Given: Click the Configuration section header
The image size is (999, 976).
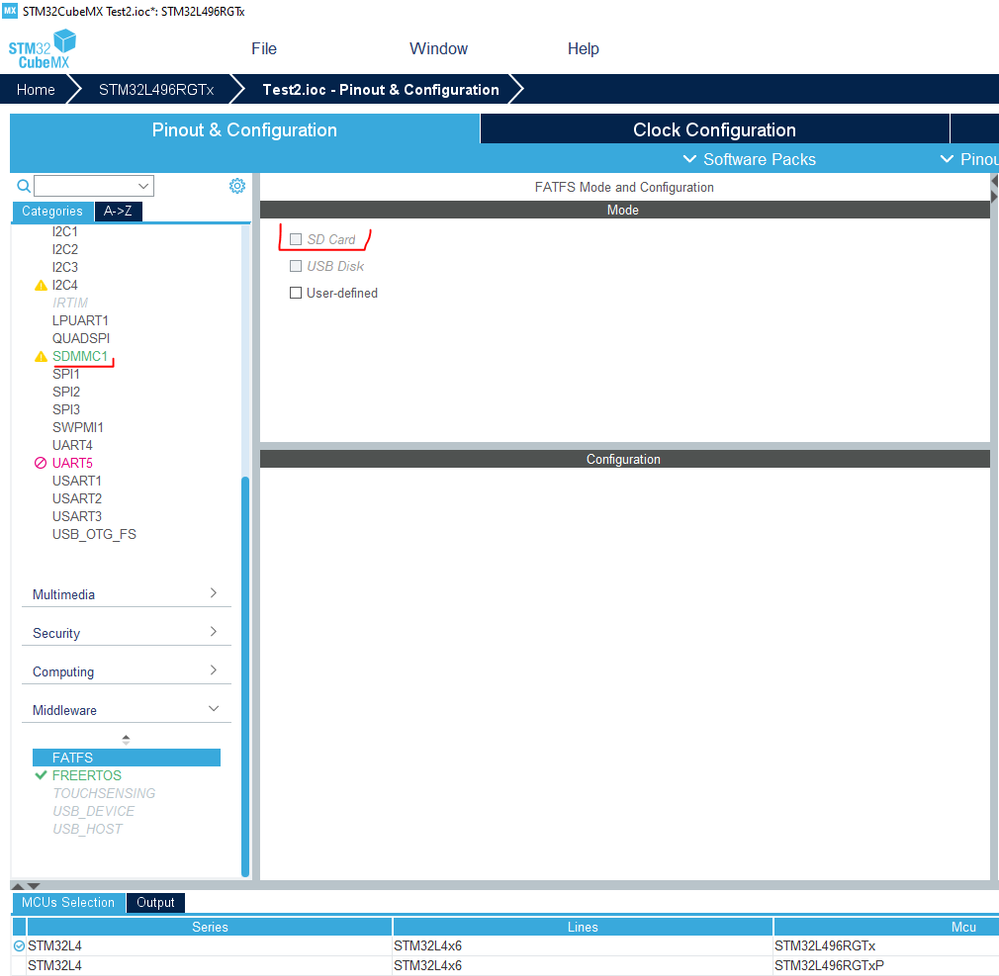Looking at the screenshot, I should coord(624,459).
